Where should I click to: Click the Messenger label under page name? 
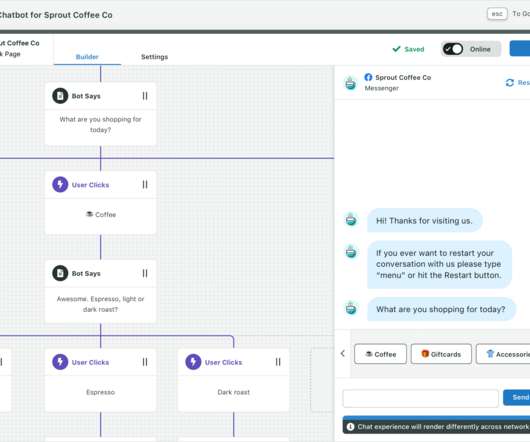pos(382,88)
